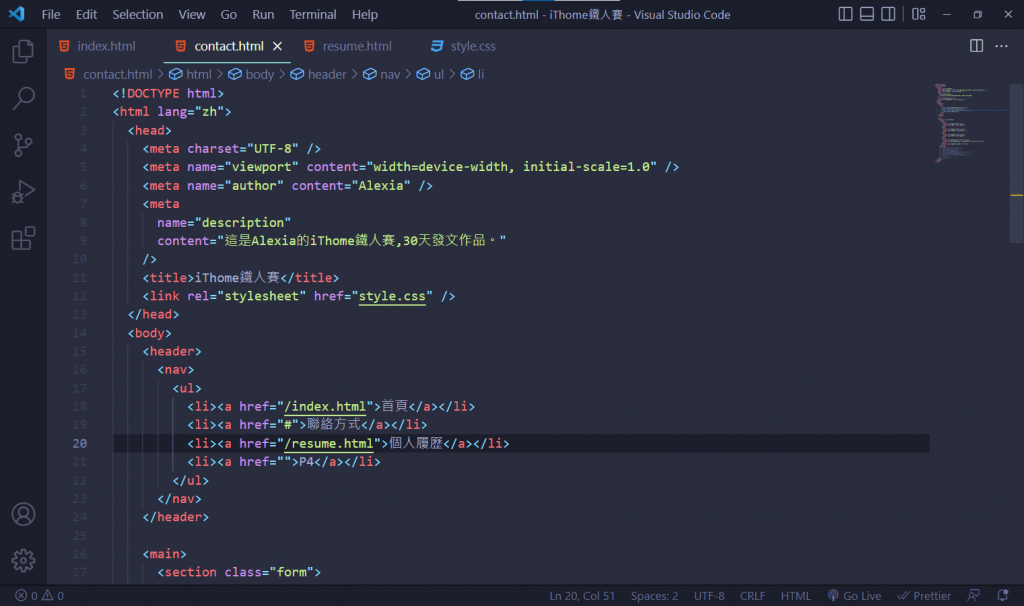
Task: Open the Accounts menu icon
Action: point(23,515)
